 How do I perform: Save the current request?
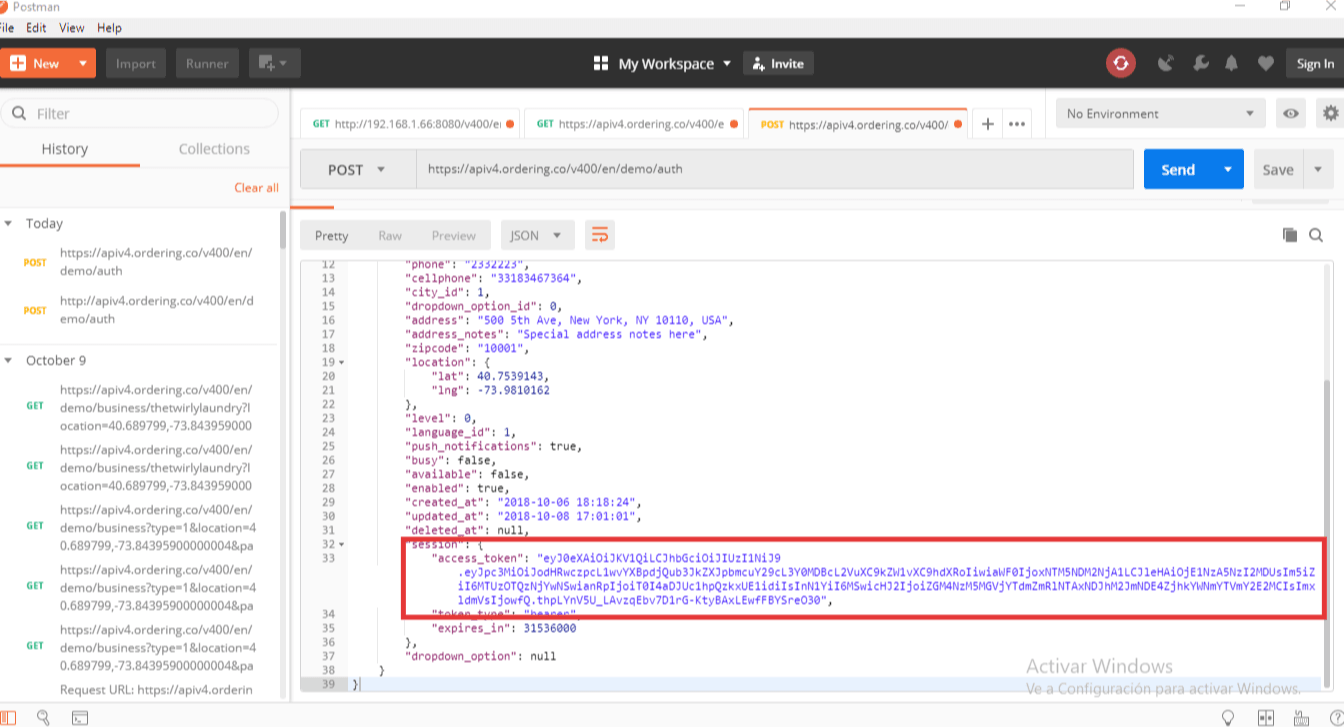[1278, 169]
